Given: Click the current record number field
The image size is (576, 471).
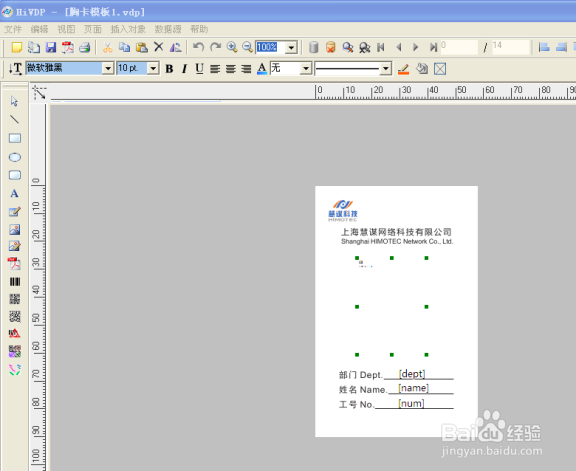Looking at the screenshot, I should 459,47.
